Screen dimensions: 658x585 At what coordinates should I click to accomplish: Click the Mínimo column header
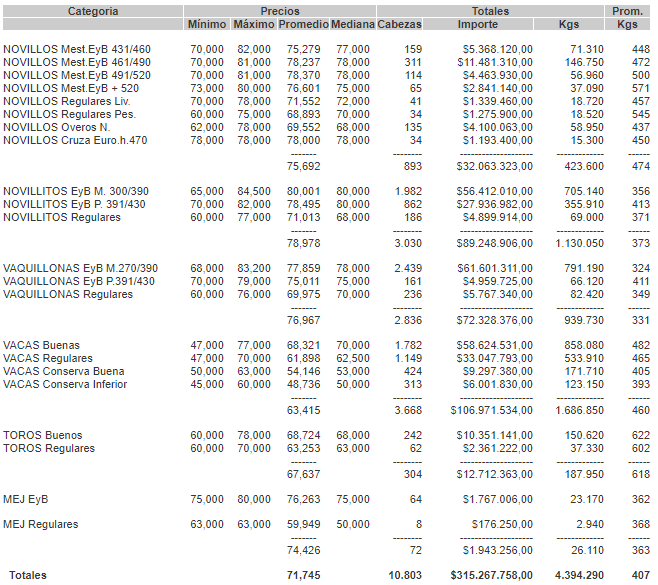(207, 25)
